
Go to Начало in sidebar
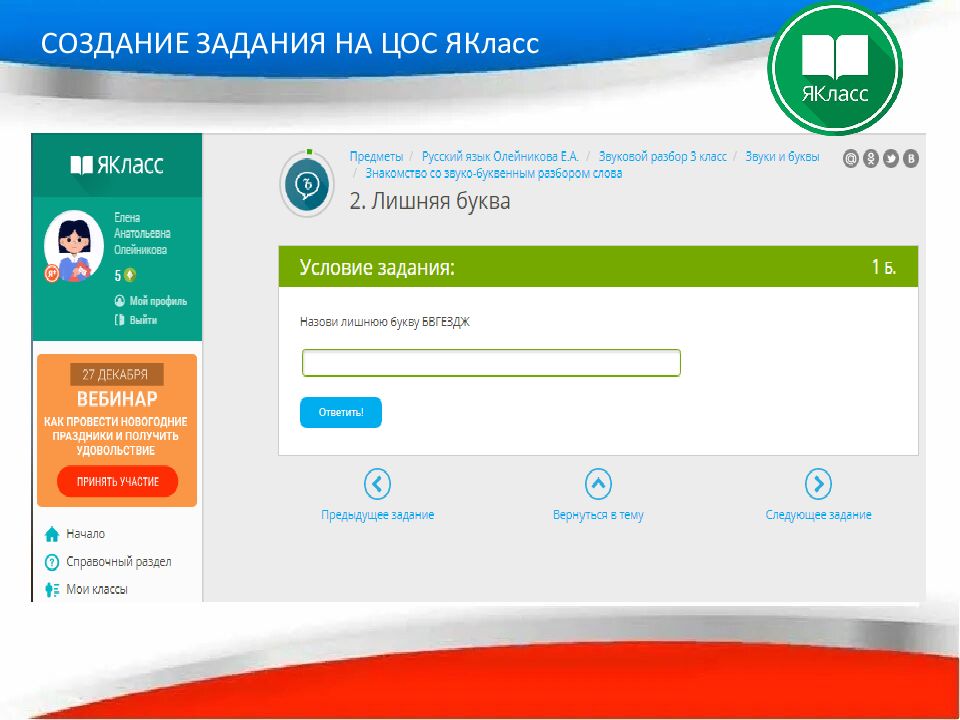86,534
